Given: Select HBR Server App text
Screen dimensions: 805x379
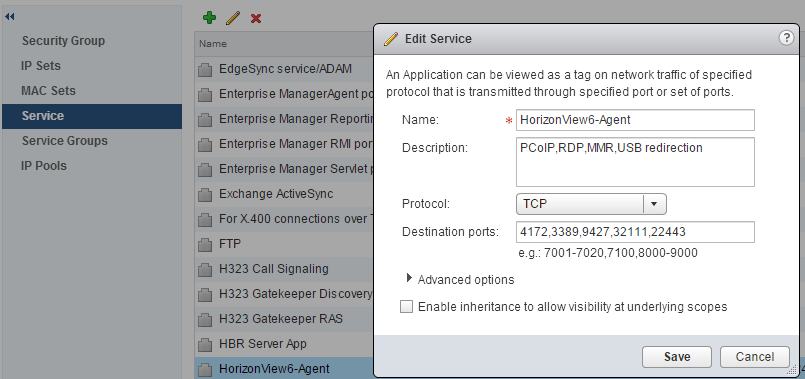Looking at the screenshot, I should [x=263, y=344].
